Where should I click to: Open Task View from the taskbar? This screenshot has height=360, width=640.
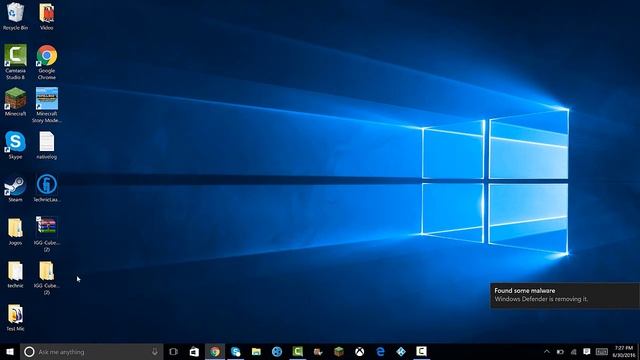tap(173, 351)
